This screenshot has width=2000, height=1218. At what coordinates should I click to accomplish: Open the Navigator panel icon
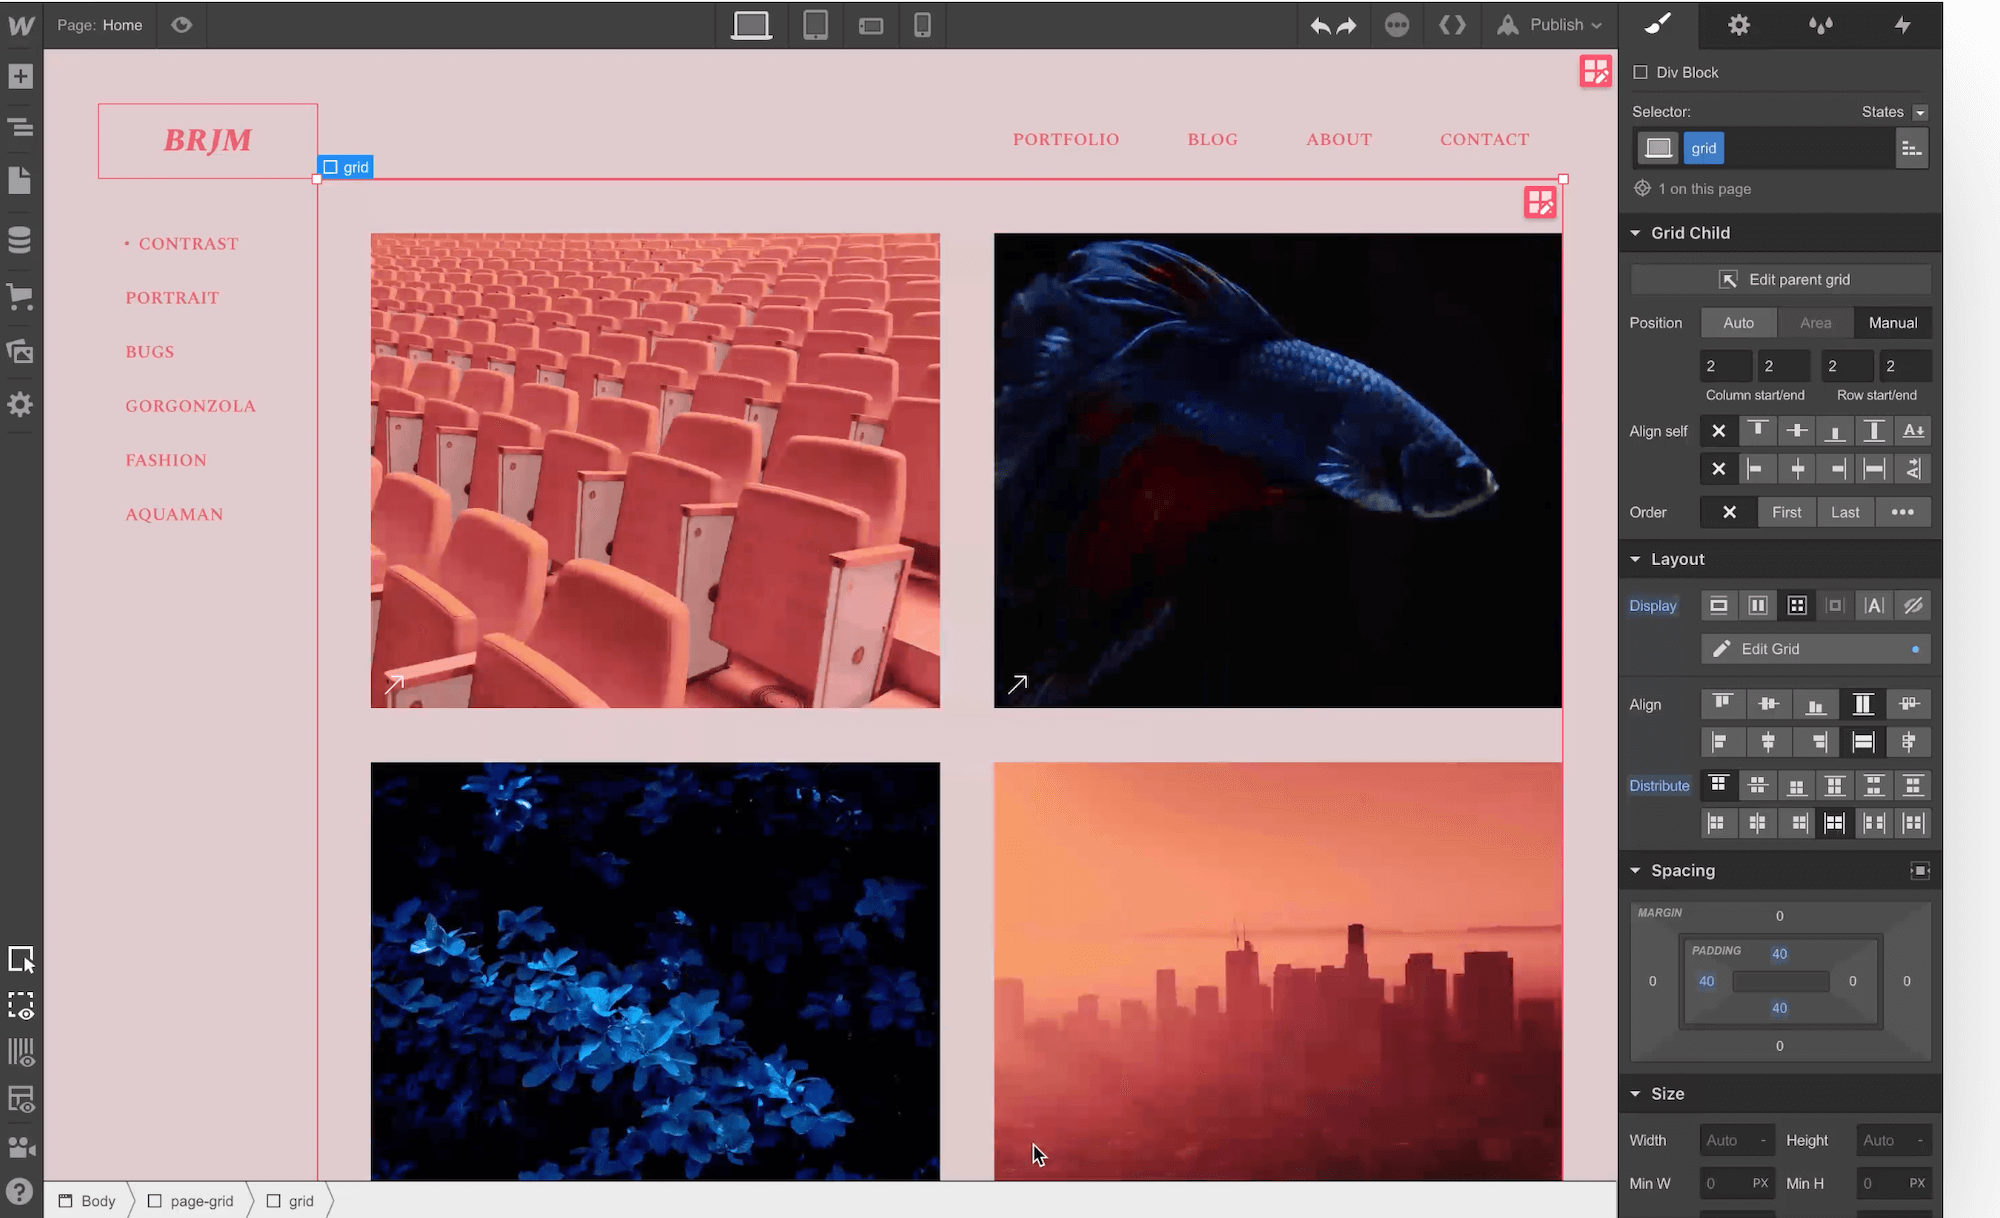click(21, 128)
